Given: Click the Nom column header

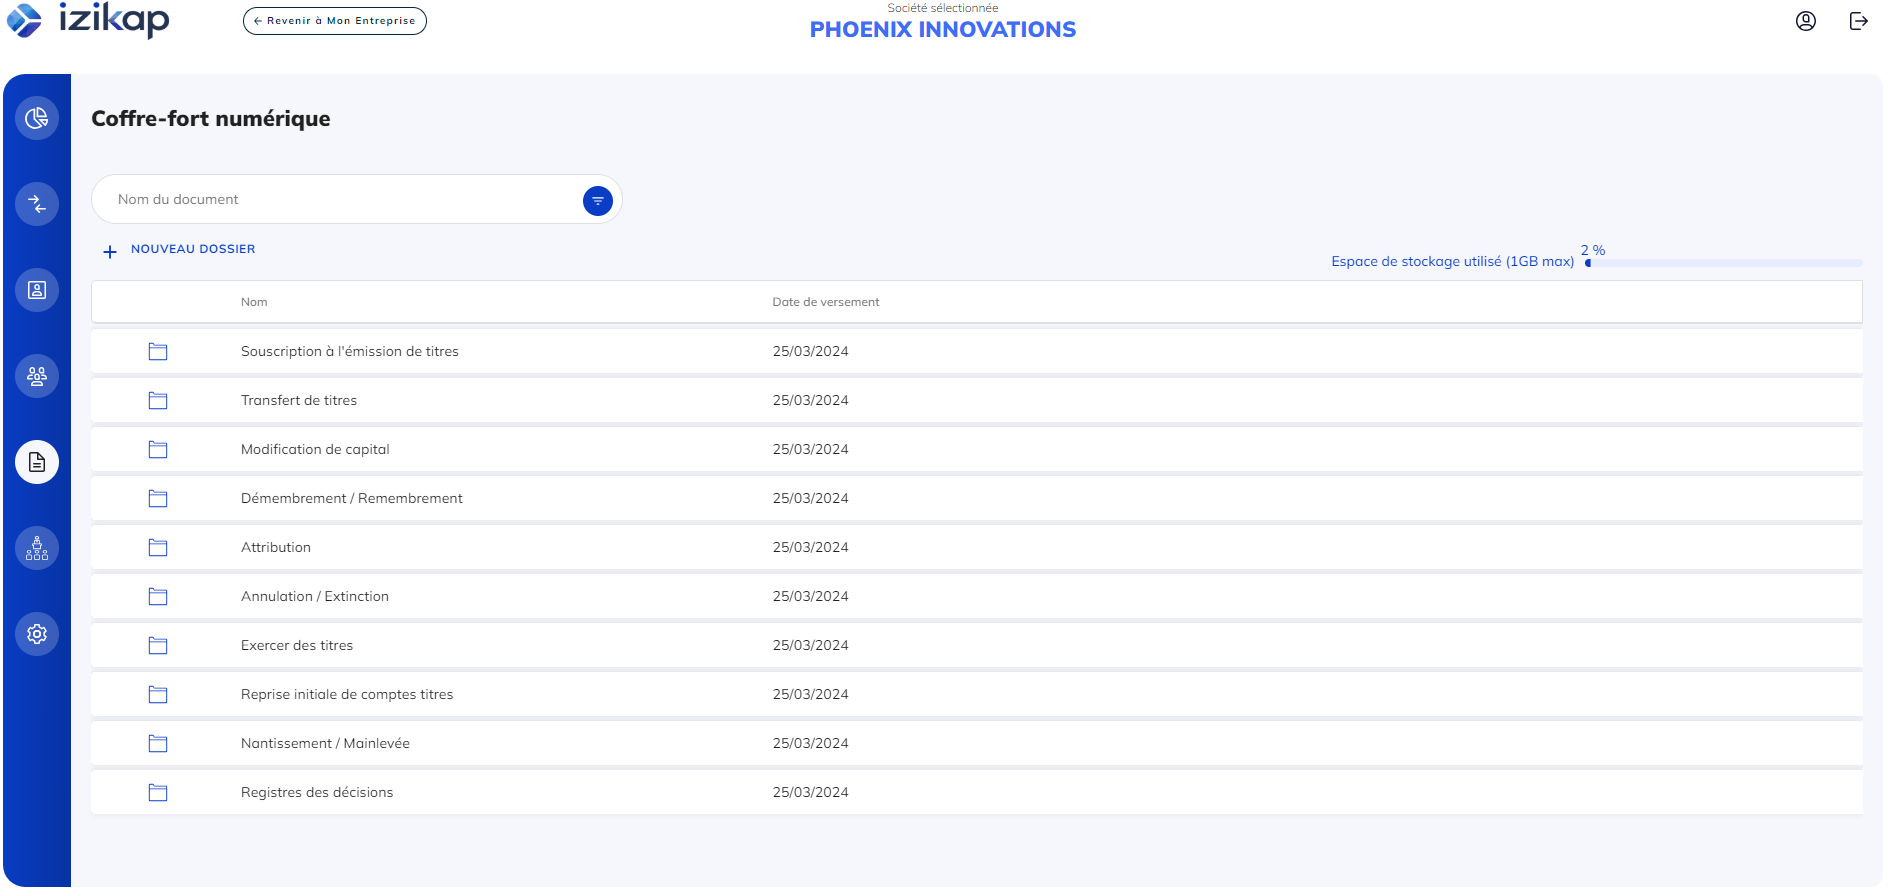Looking at the screenshot, I should point(254,302).
